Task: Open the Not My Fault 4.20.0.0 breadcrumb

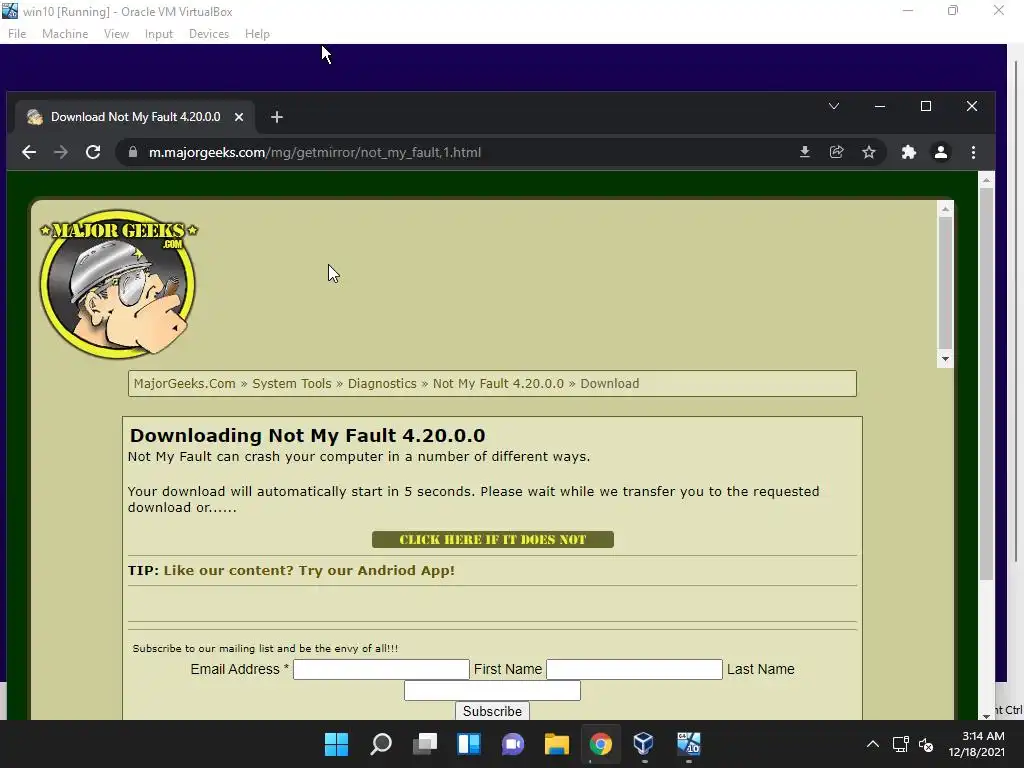Action: pos(498,383)
